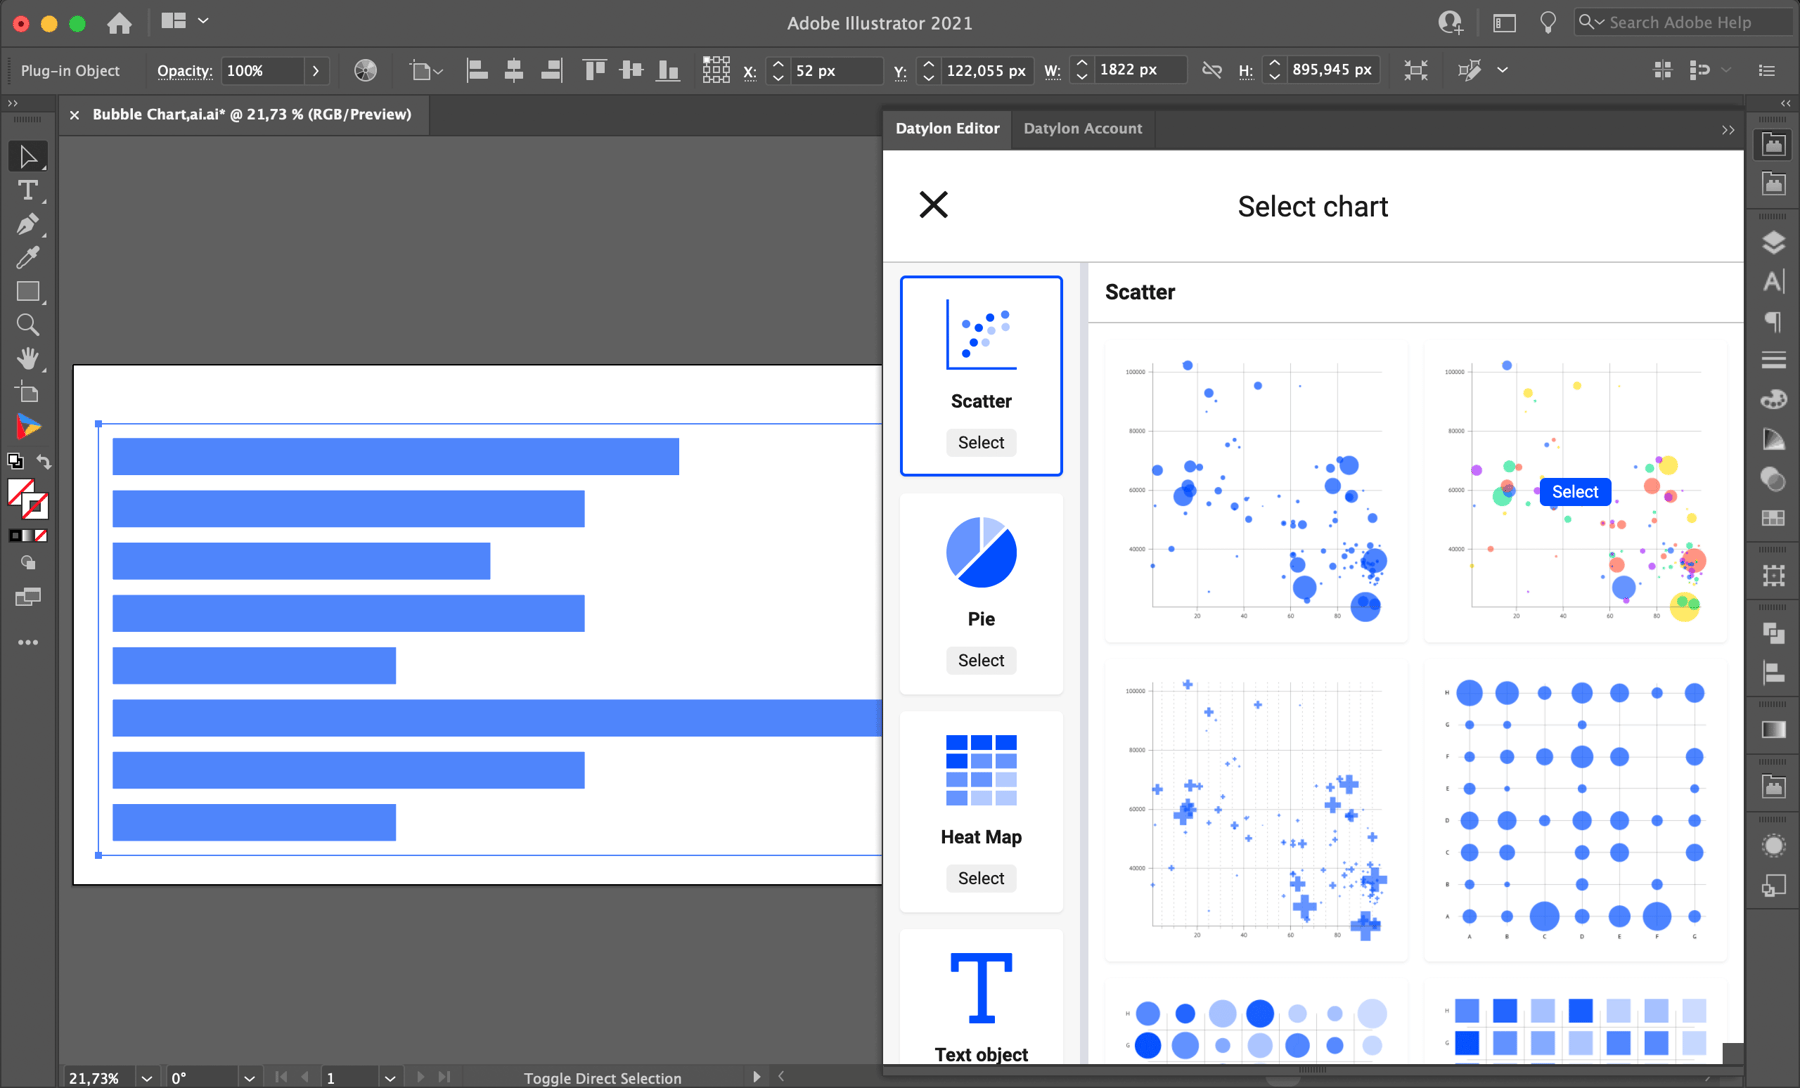Toggle Direct Selection in the status bar
The width and height of the screenshot is (1800, 1088).
click(601, 1077)
